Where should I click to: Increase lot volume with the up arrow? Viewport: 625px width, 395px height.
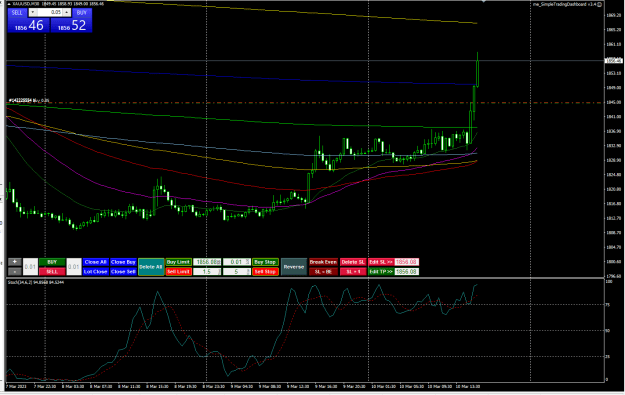pyautogui.click(x=67, y=12)
